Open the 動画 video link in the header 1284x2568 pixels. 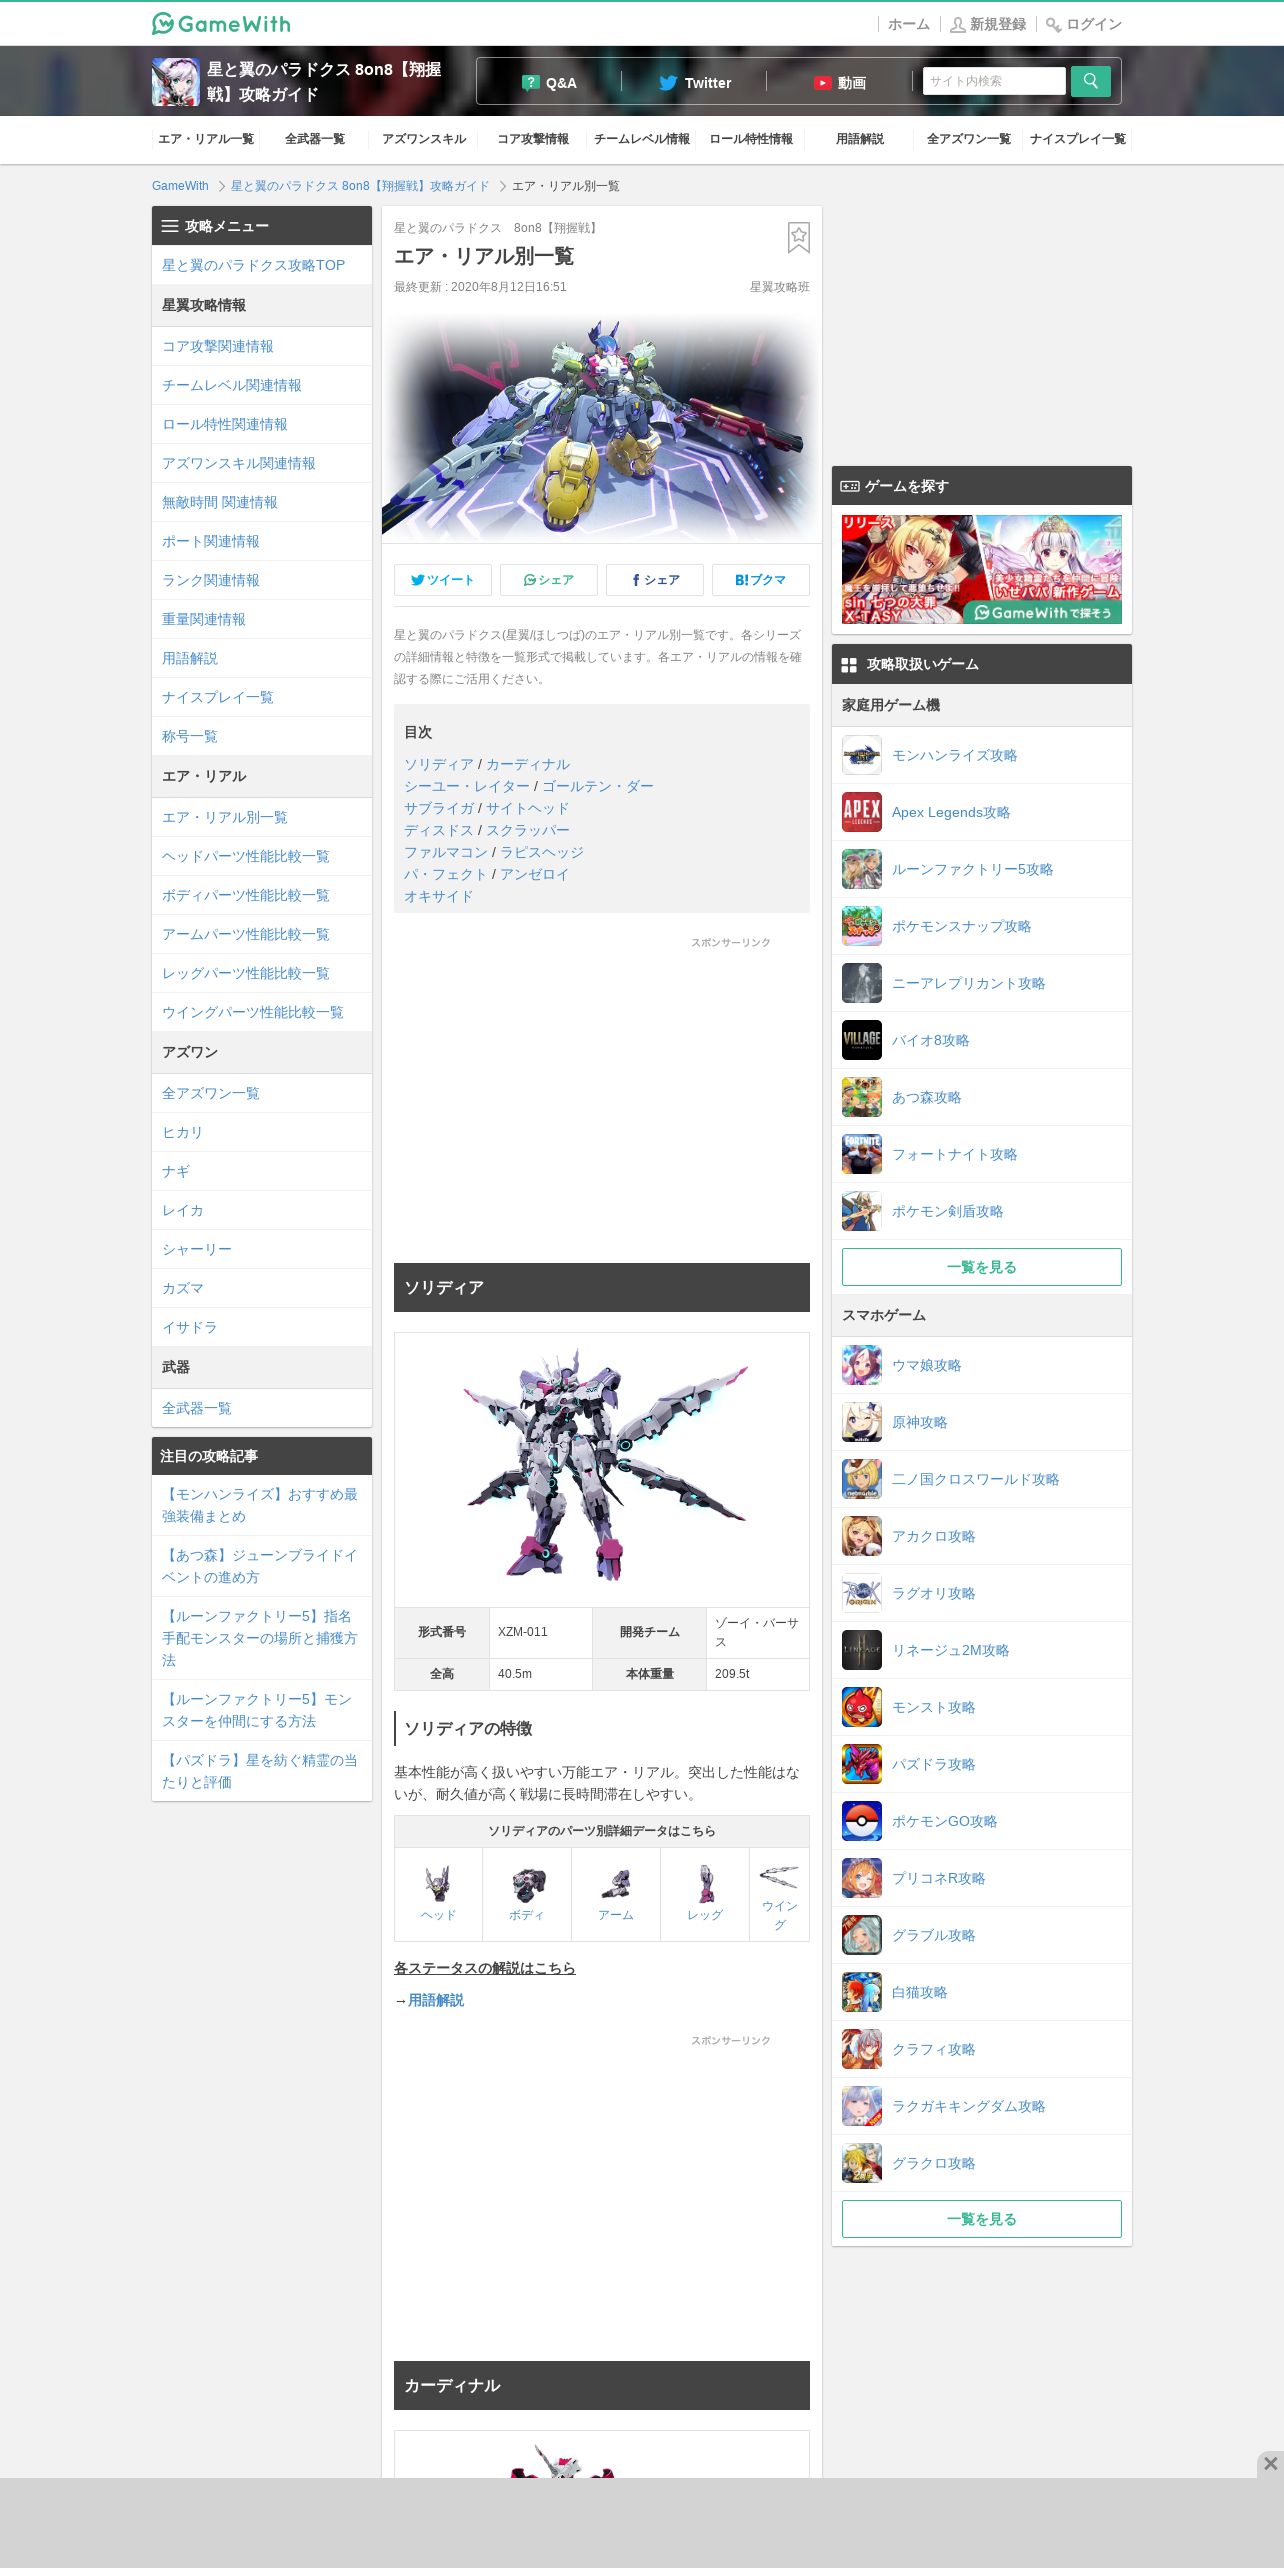pyautogui.click(x=839, y=83)
